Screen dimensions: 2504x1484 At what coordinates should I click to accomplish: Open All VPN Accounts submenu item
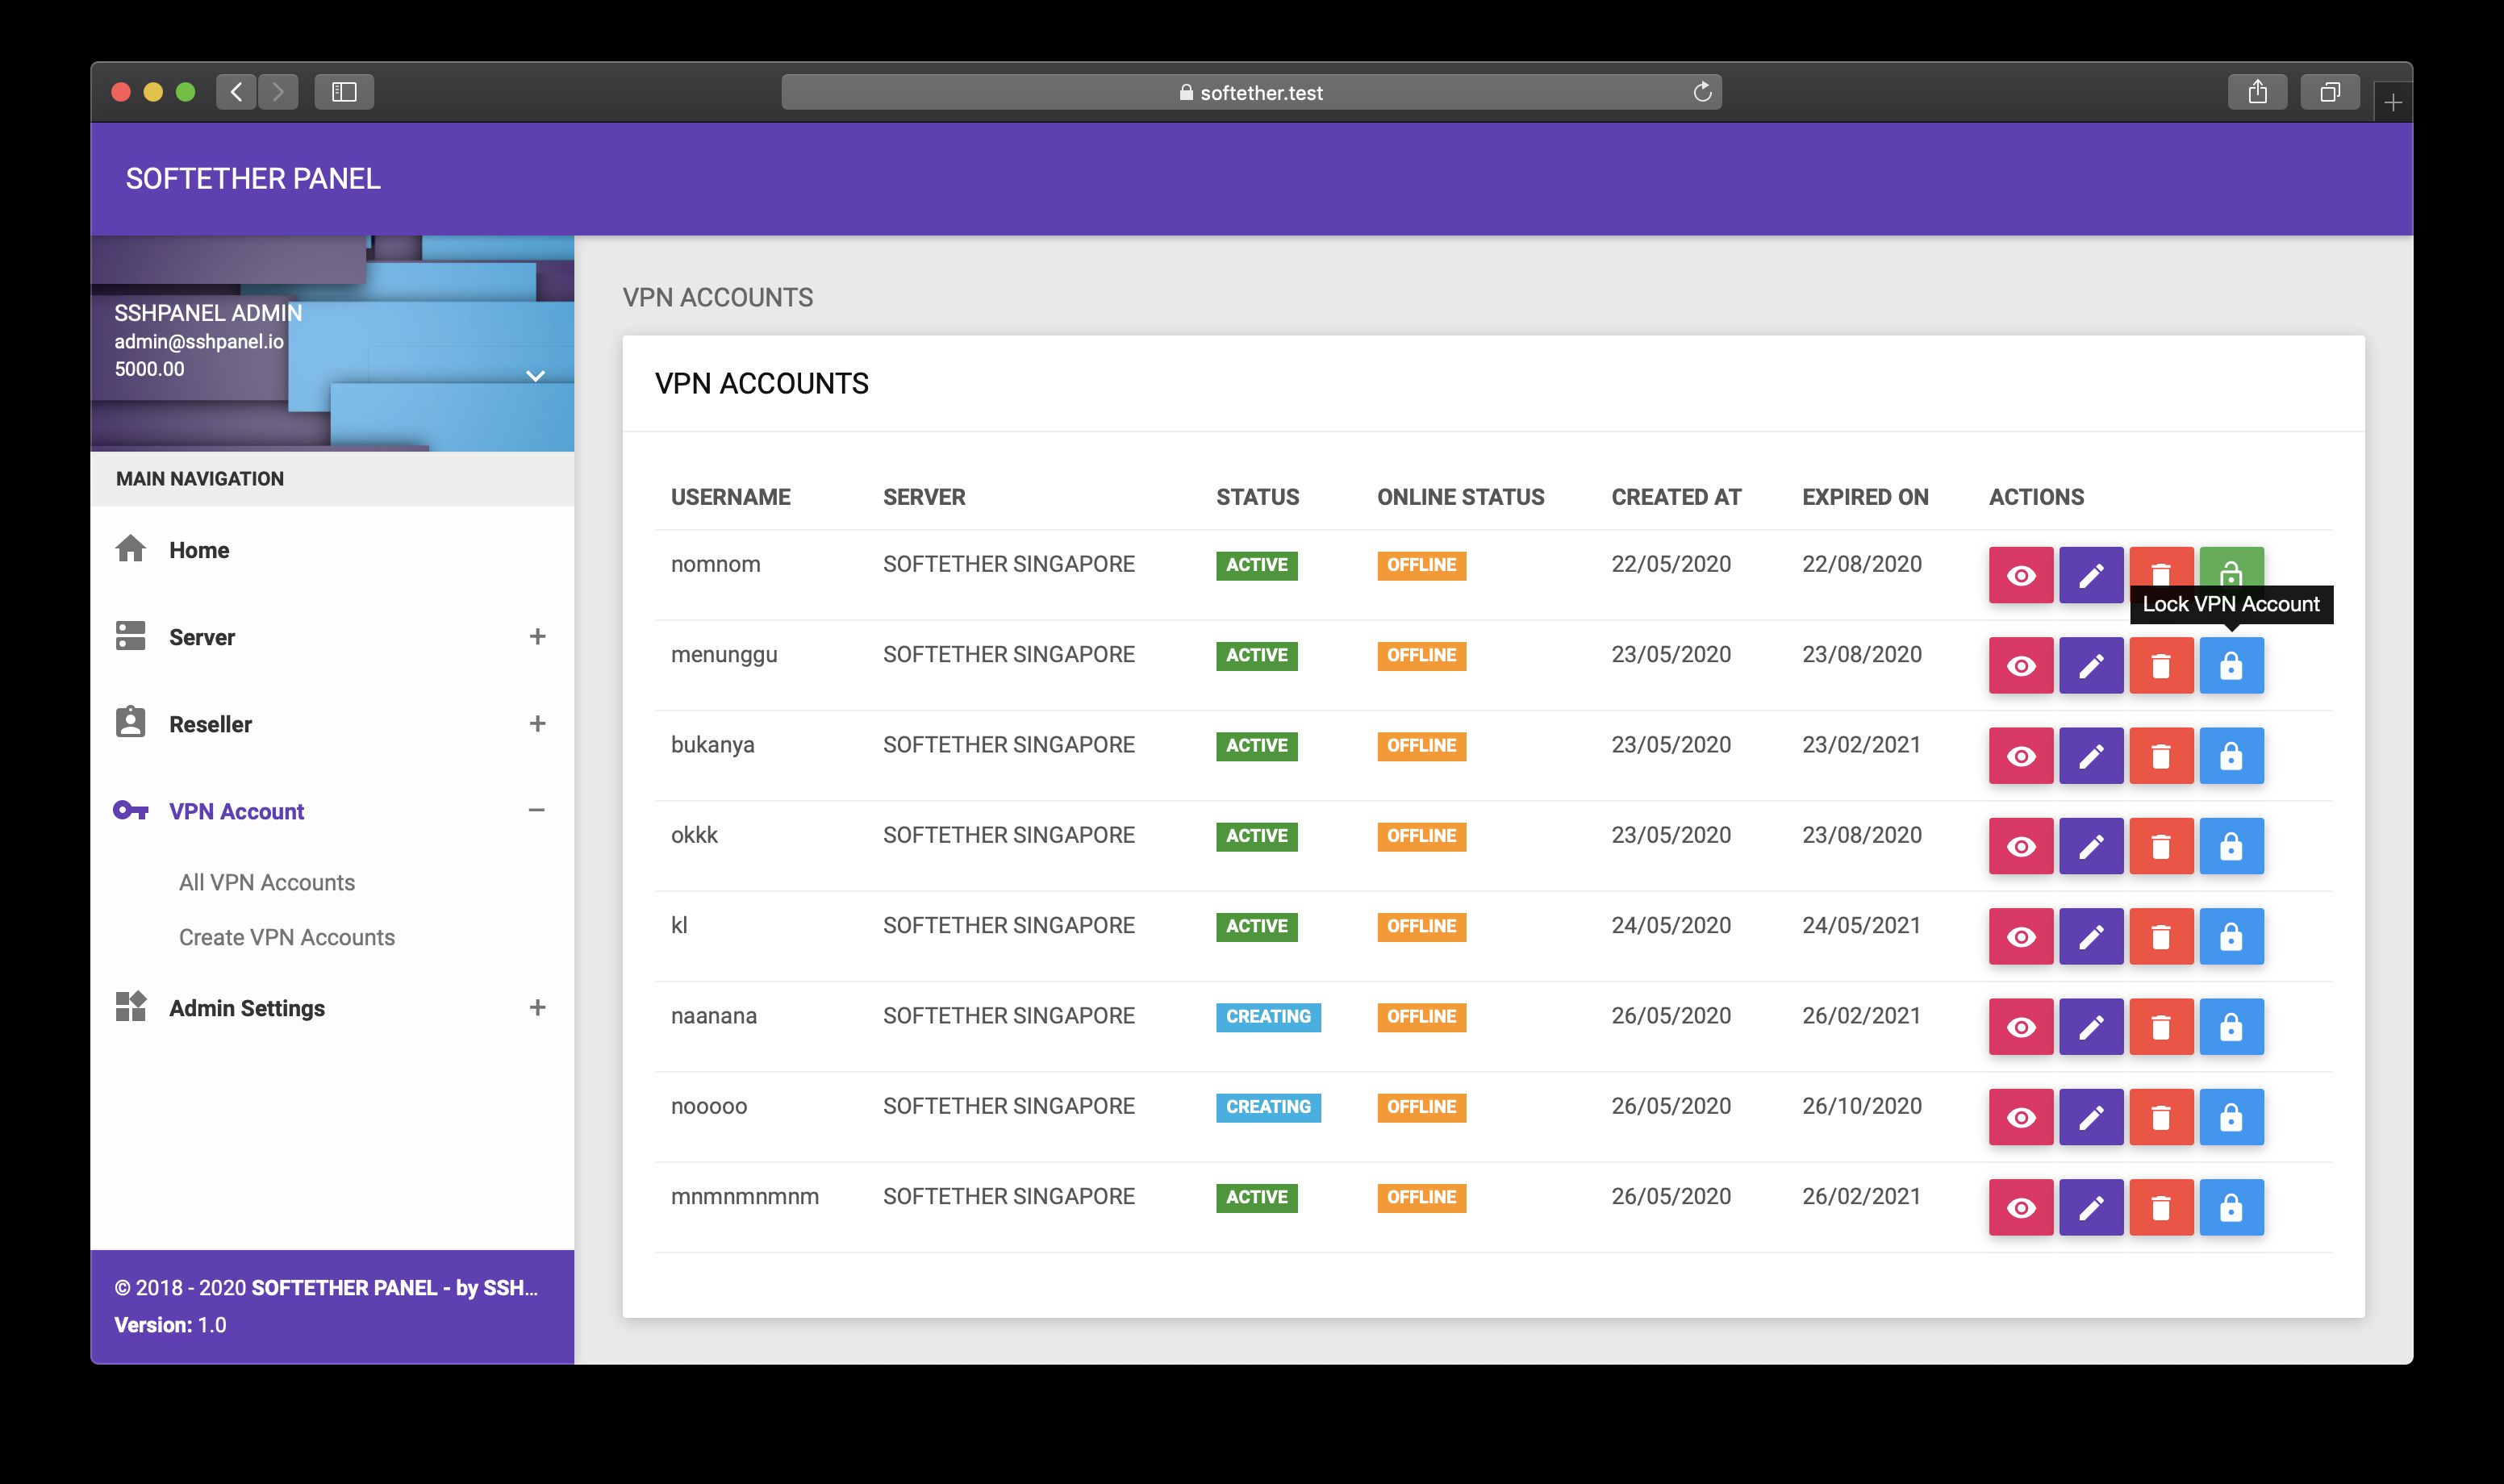click(x=266, y=882)
